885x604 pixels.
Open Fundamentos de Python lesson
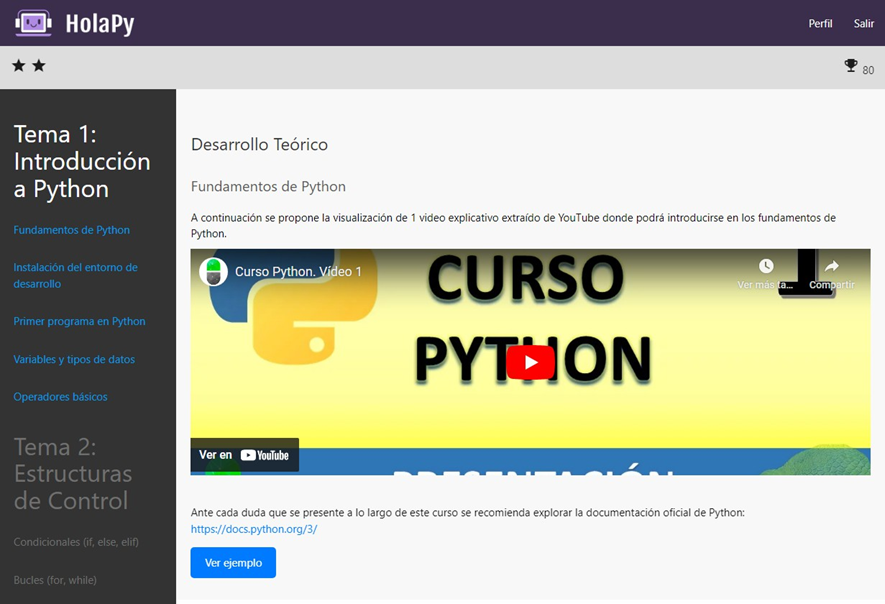point(72,230)
